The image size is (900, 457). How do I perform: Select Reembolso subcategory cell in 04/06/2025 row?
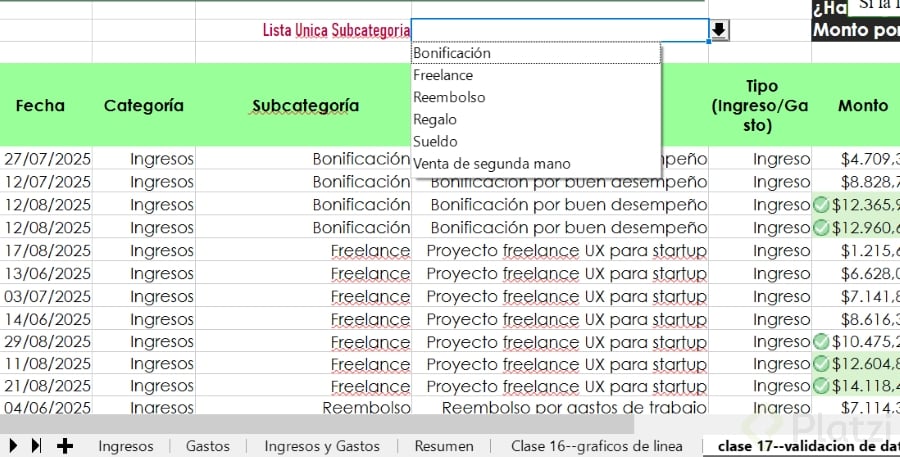(304, 407)
